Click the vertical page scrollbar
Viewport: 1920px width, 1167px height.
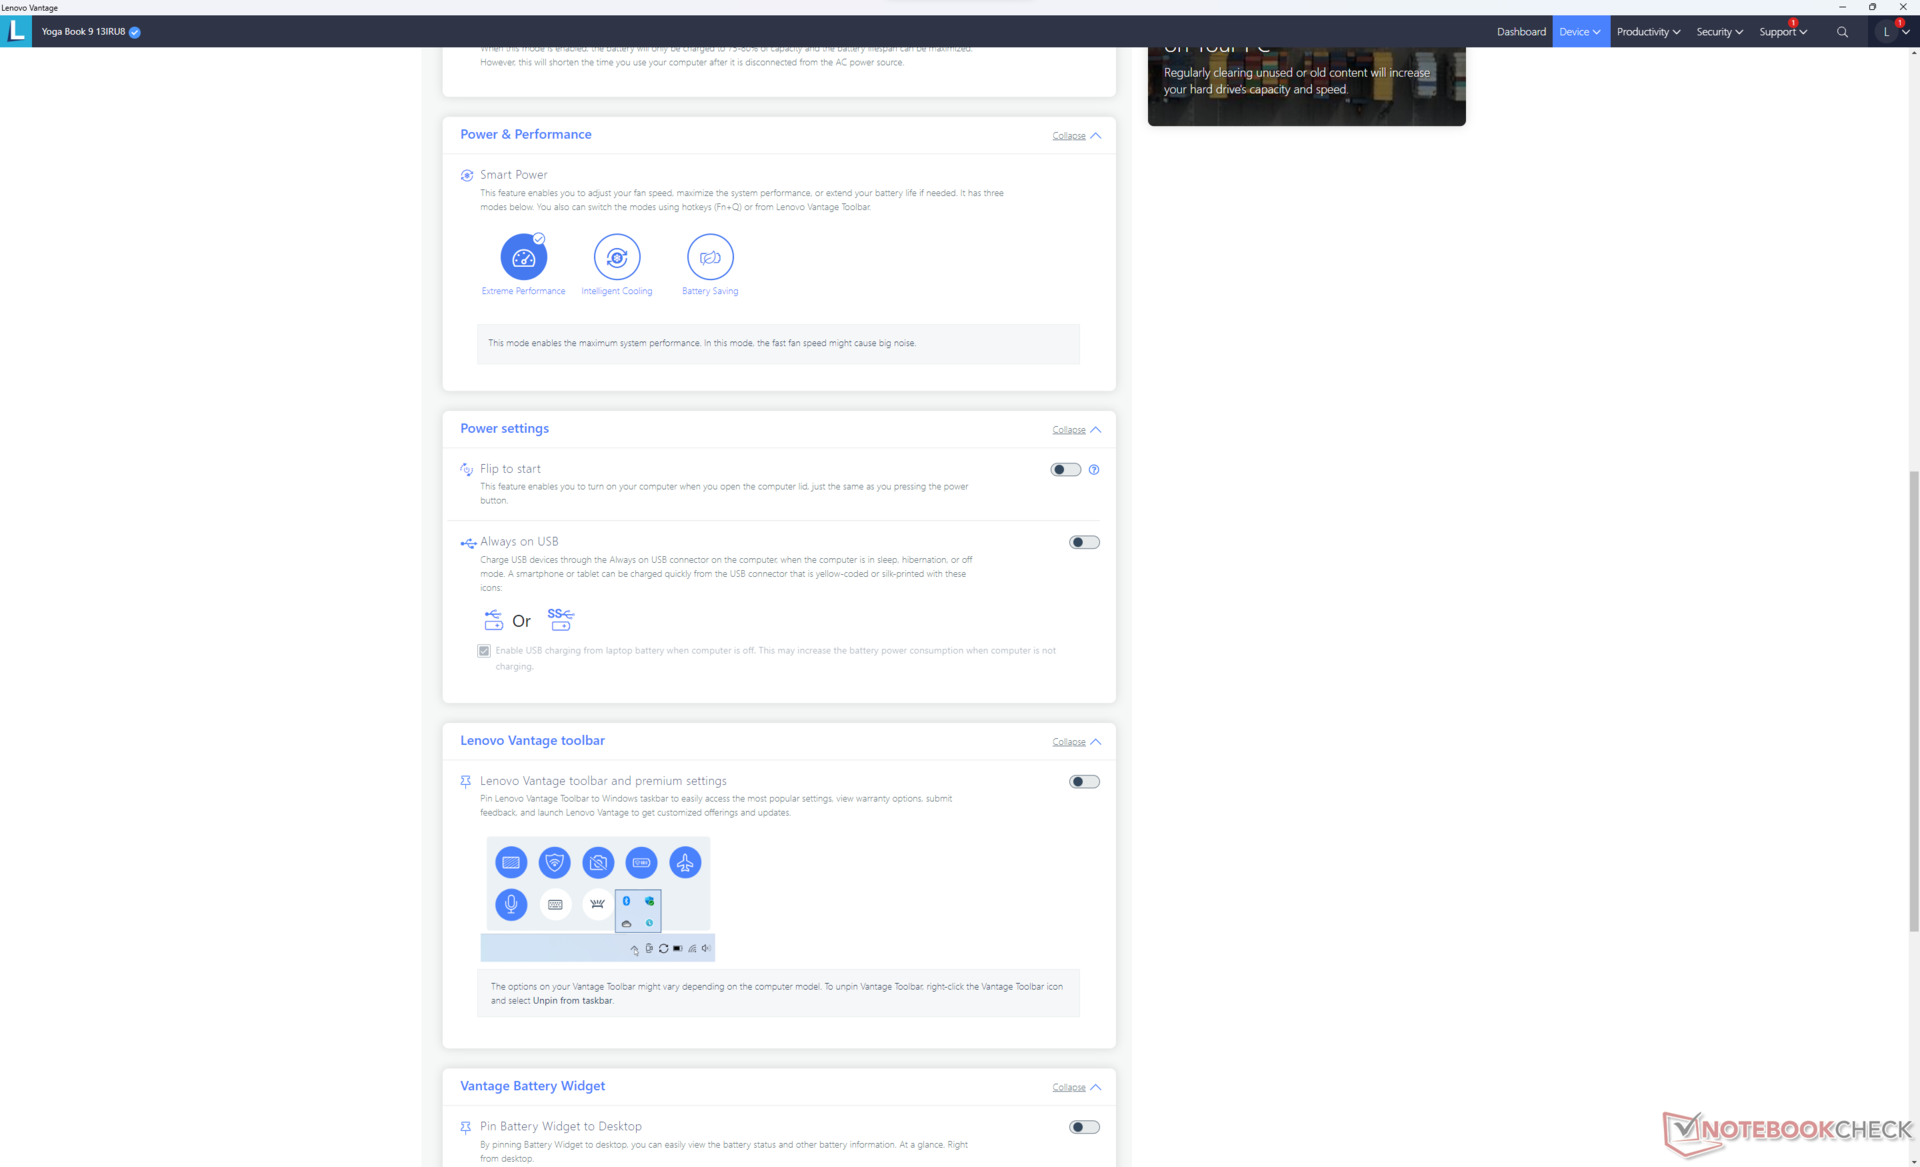point(1914,700)
